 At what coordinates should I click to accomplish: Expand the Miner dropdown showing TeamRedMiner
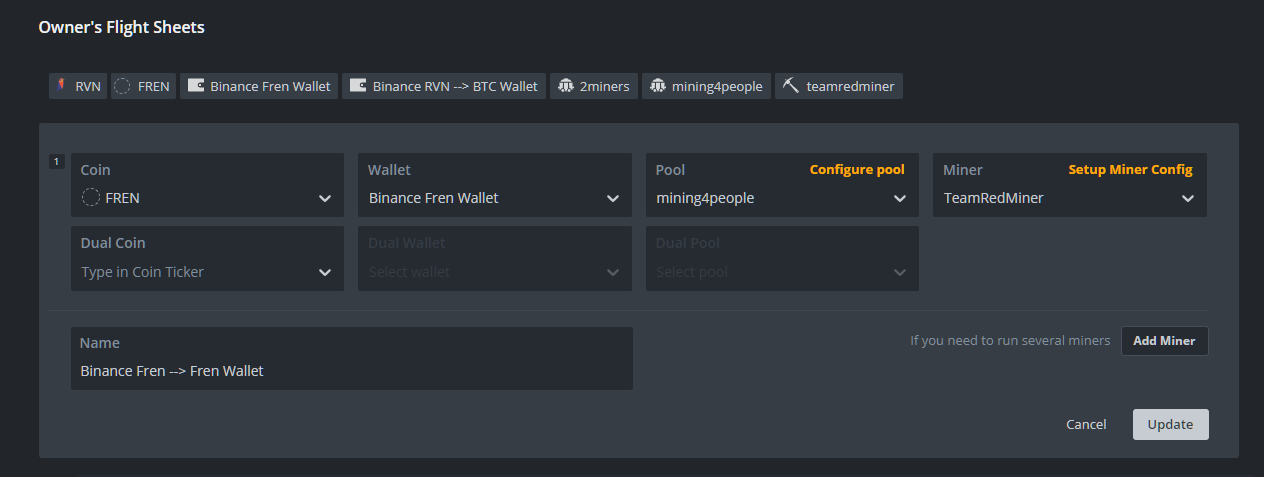click(x=1068, y=198)
